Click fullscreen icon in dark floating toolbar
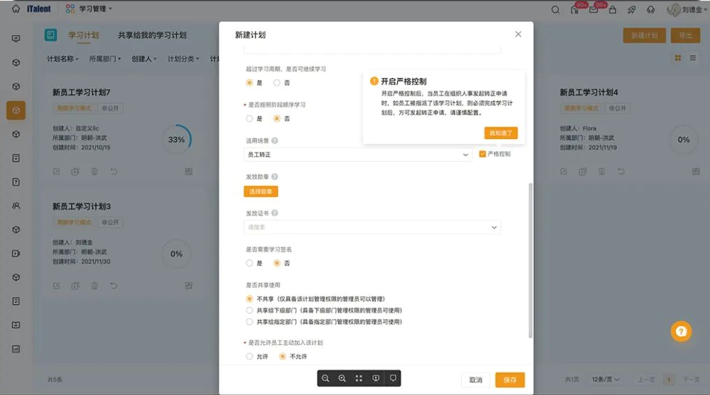The height and width of the screenshot is (395, 710). [x=359, y=378]
